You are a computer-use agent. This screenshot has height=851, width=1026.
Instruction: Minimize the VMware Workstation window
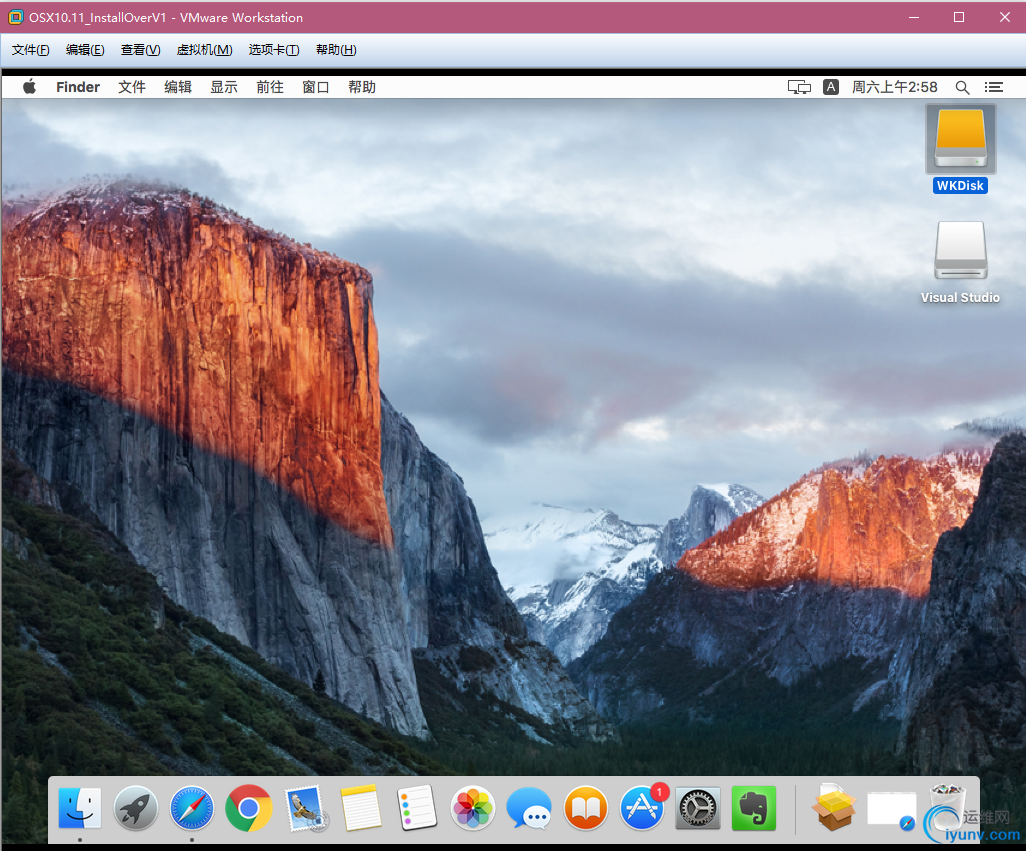coord(914,18)
